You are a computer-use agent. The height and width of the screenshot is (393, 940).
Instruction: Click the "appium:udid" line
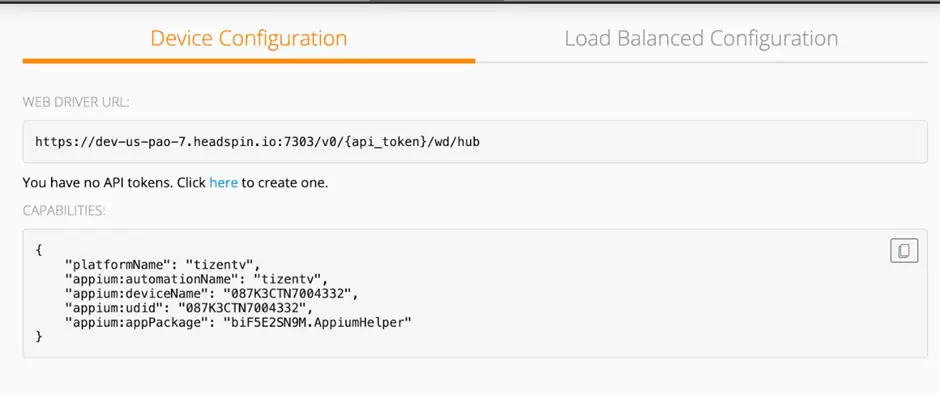pyautogui.click(x=189, y=308)
